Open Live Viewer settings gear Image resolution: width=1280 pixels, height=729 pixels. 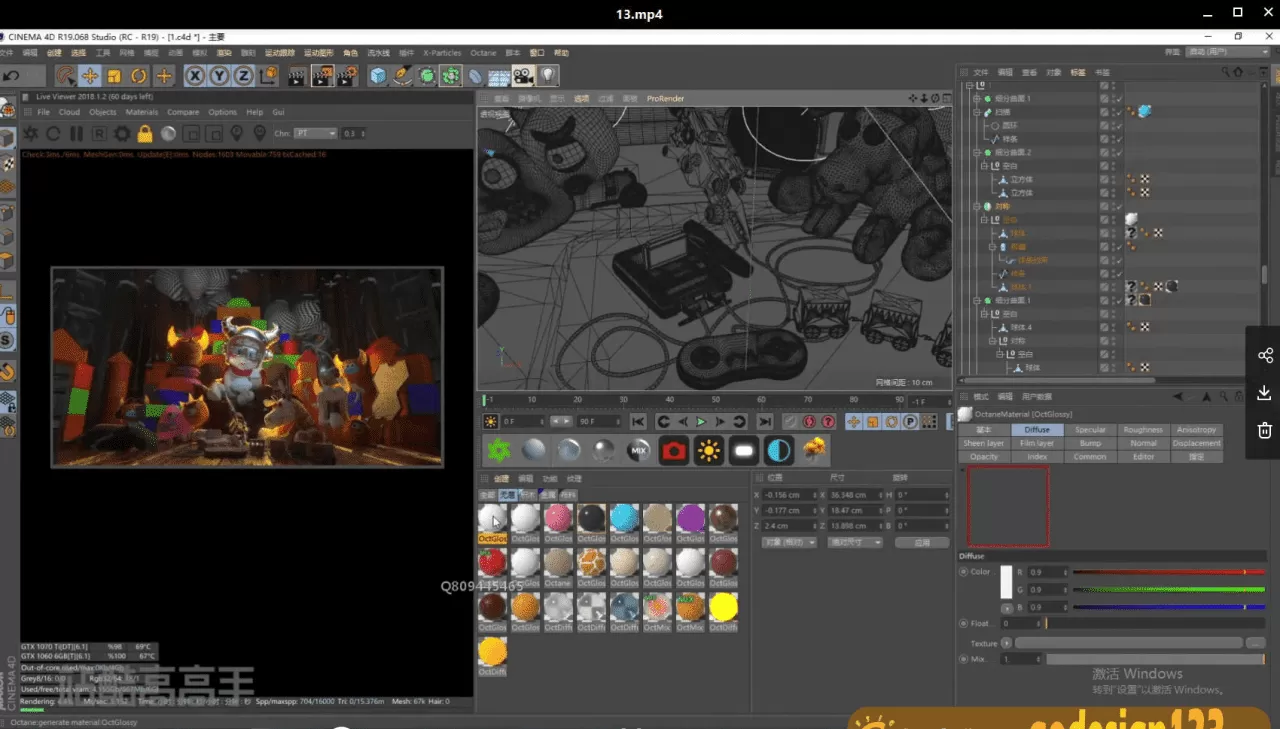pos(122,133)
